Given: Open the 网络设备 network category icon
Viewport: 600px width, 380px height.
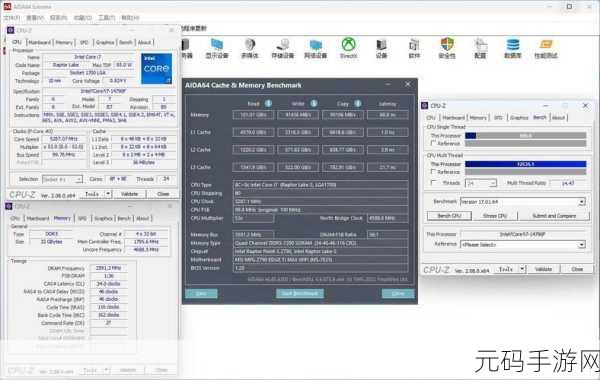Looking at the screenshot, I should [316, 47].
